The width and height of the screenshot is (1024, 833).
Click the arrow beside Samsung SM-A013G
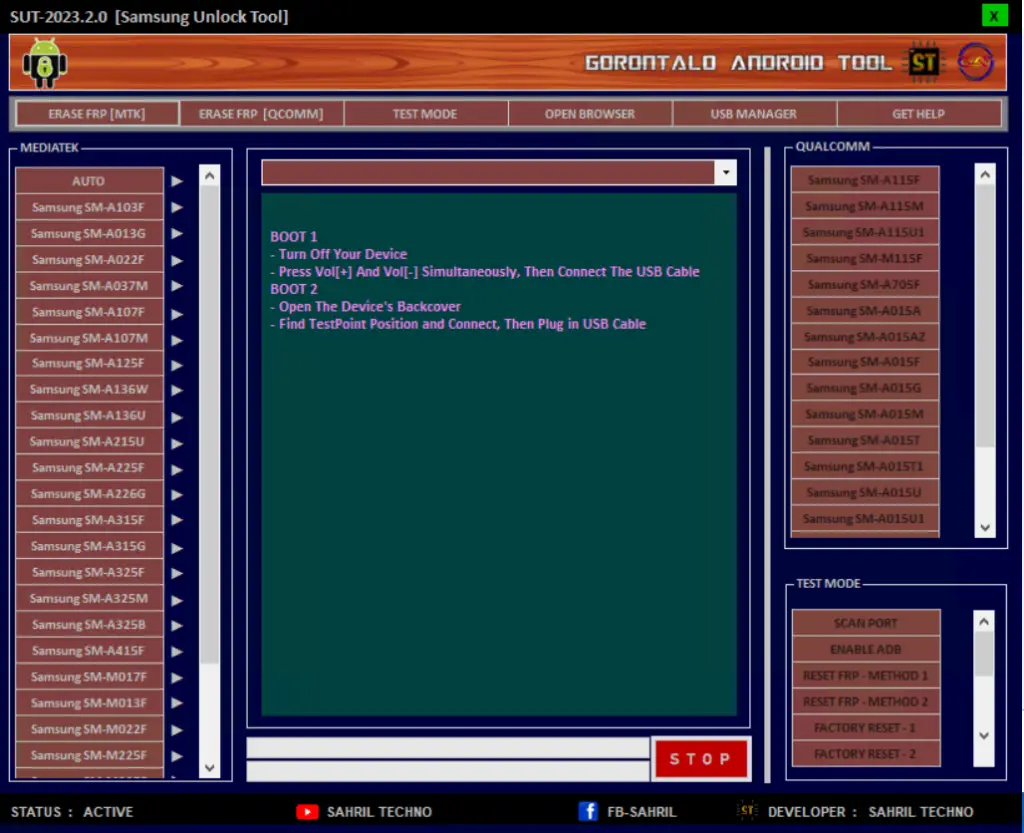coord(177,233)
